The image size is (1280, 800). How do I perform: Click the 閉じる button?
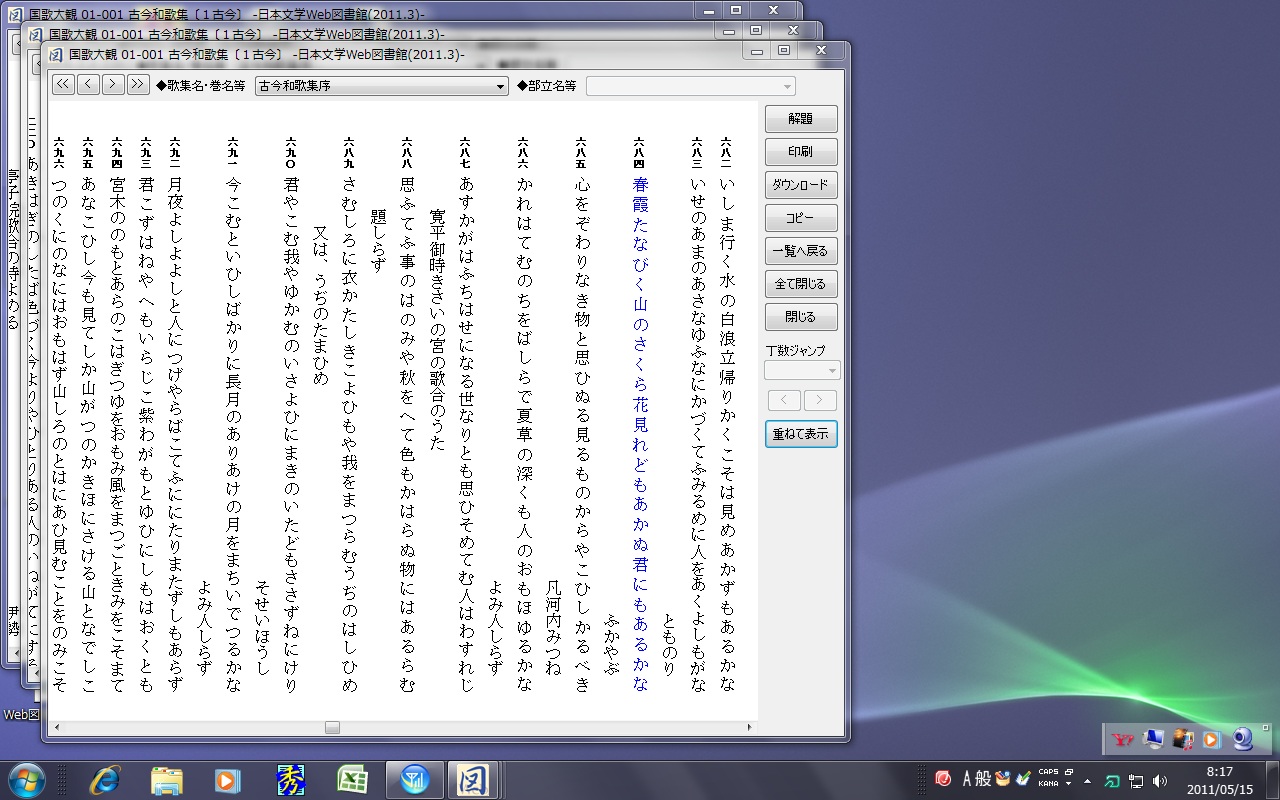point(801,316)
